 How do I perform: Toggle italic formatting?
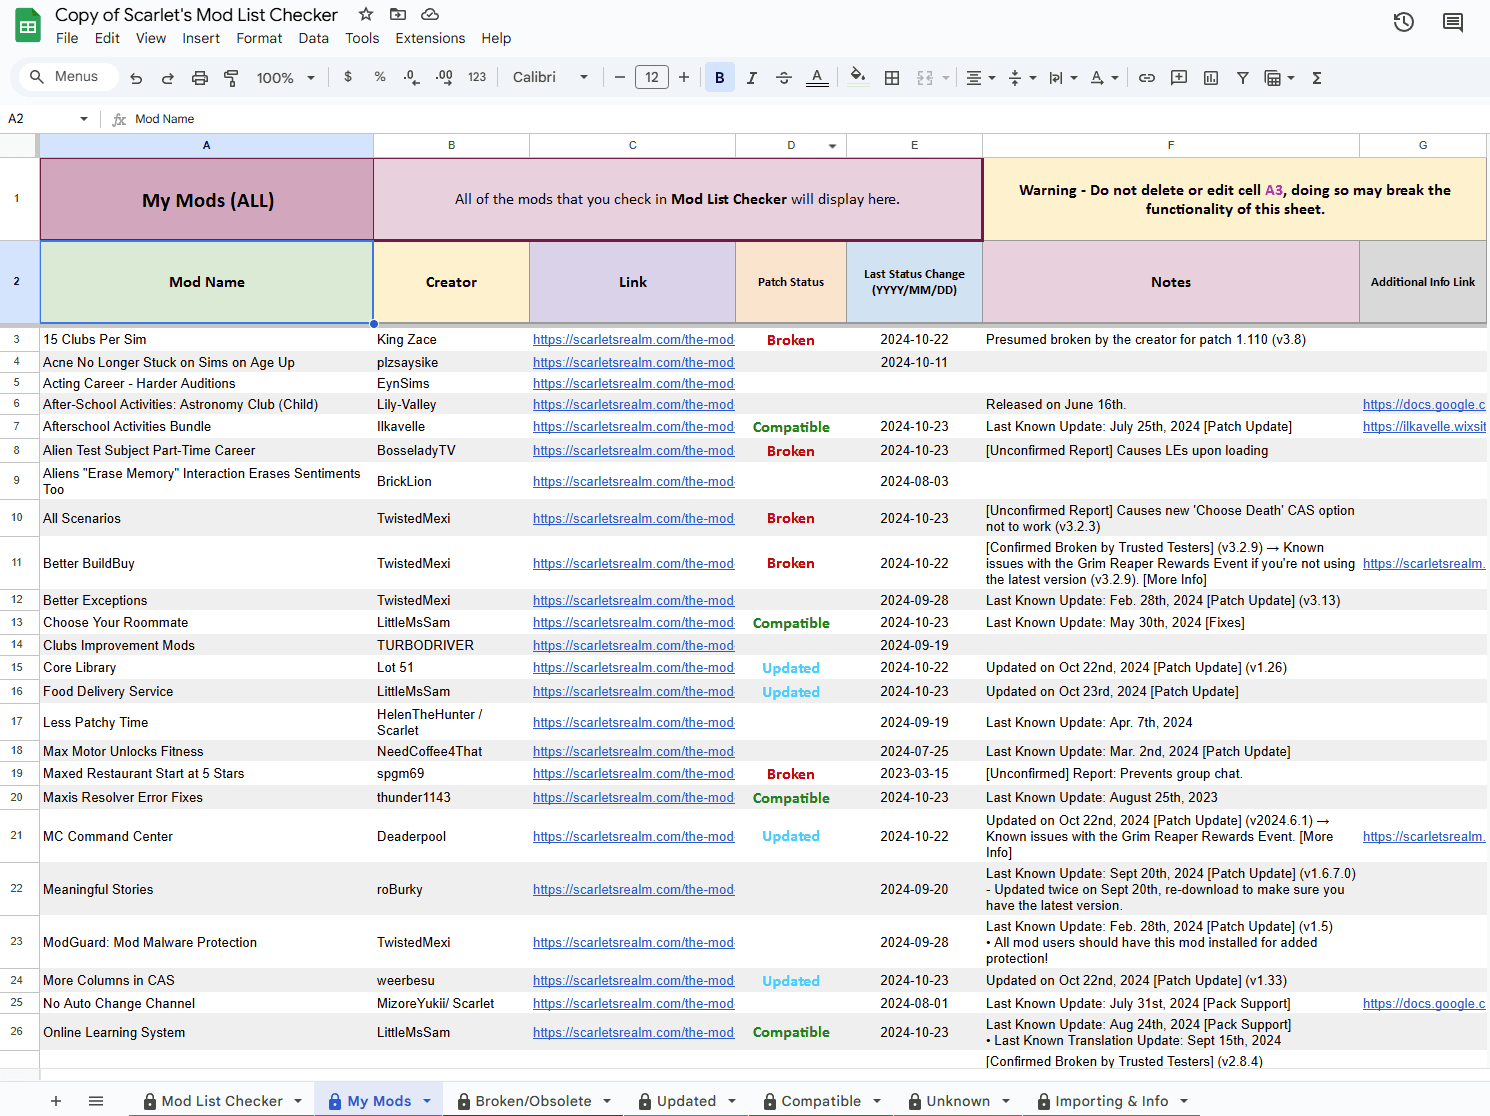click(x=751, y=77)
